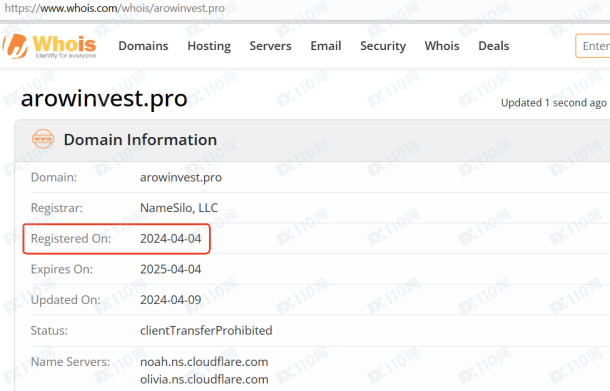Open the Security menu
Image resolution: width=610 pixels, height=391 pixels.
(x=383, y=46)
